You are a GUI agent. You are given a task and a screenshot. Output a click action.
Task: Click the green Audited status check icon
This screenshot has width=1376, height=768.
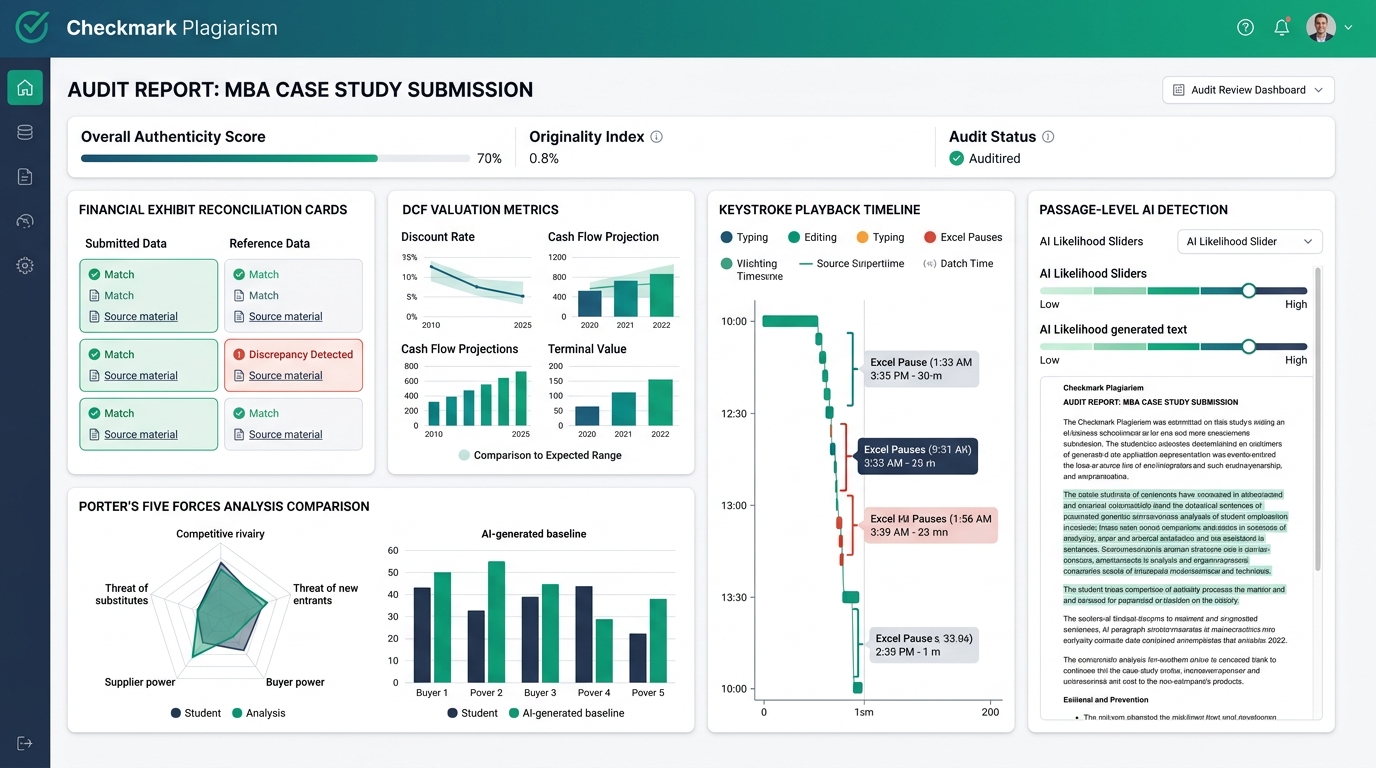(x=956, y=158)
